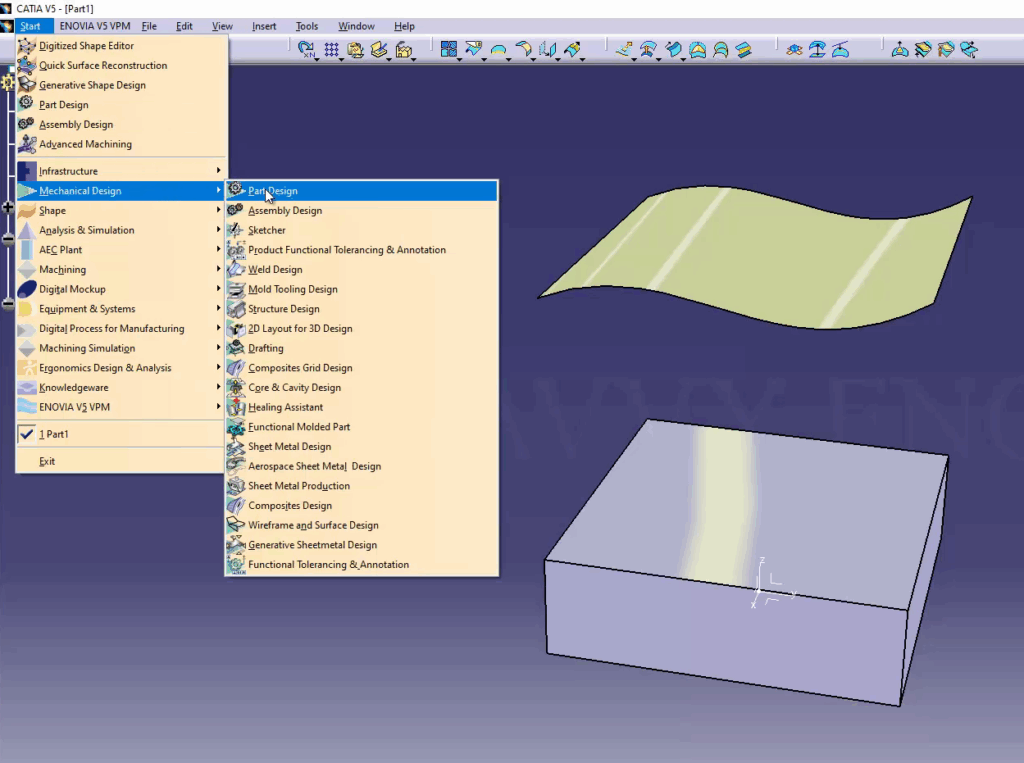Click the Part Design gear icon in Start menu
The image size is (1024, 763).
pos(28,104)
